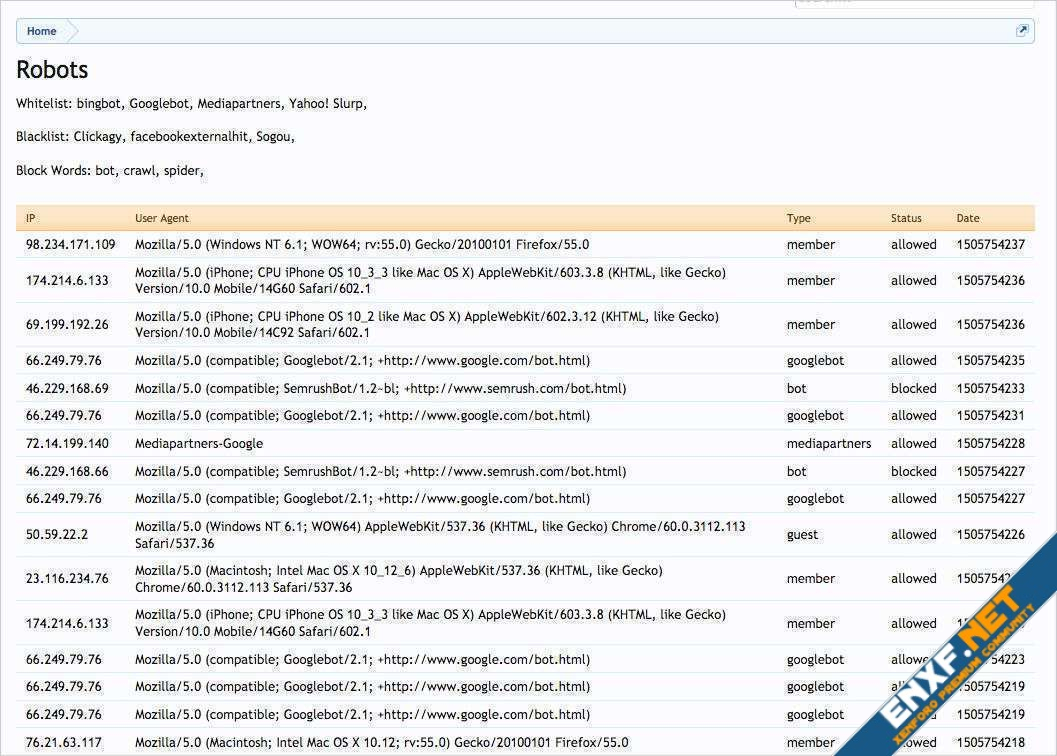
Task: Click IP address 72.14.199.140
Action: pyautogui.click(x=67, y=443)
